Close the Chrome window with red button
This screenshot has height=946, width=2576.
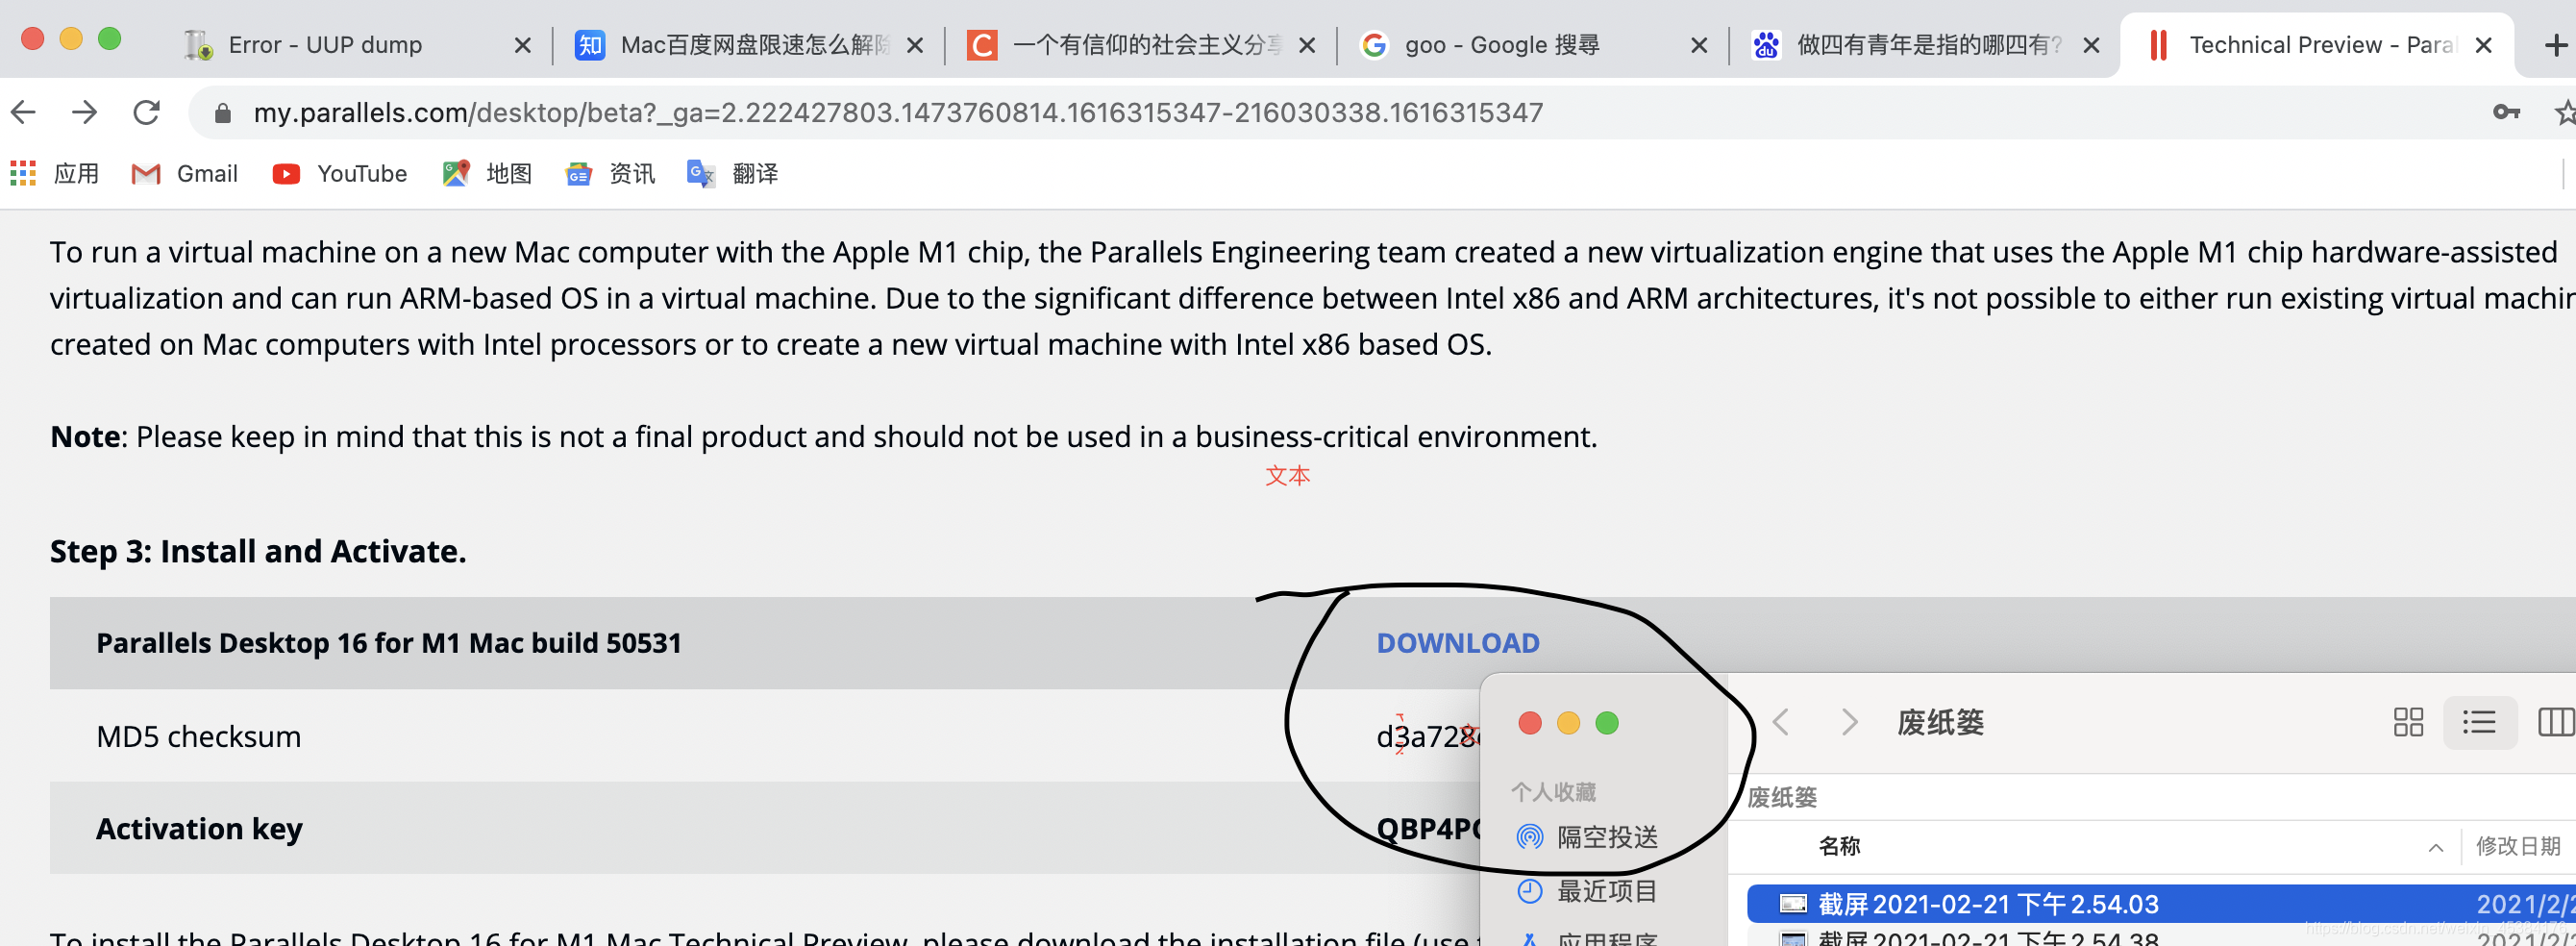click(x=33, y=39)
